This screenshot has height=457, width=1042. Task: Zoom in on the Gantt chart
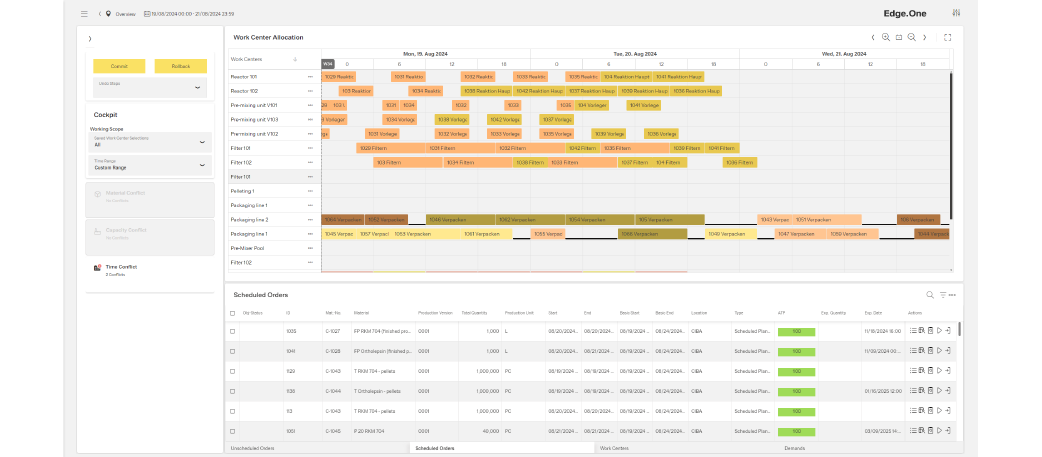click(885, 37)
